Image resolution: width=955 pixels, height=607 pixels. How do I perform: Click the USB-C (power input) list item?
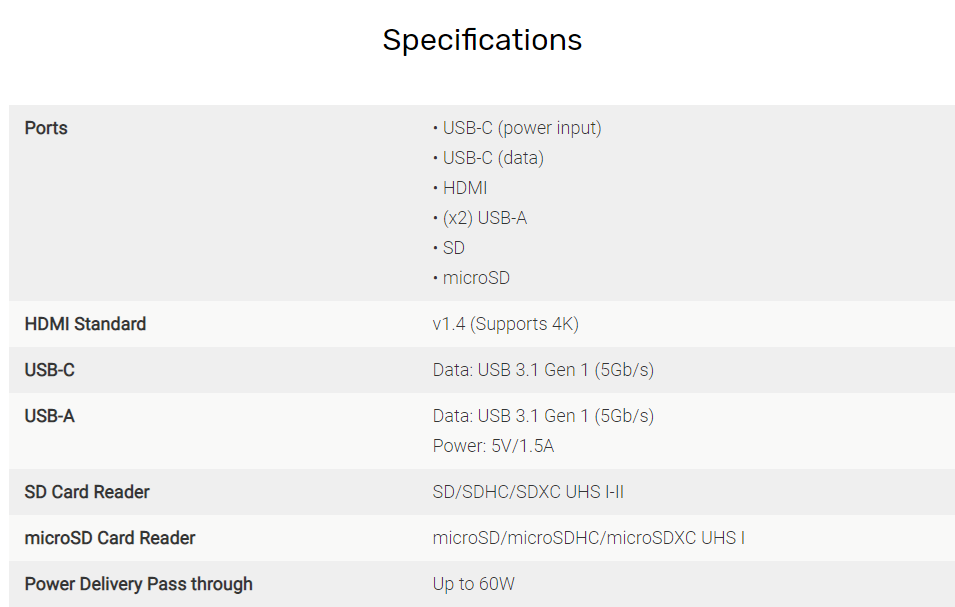pos(522,128)
